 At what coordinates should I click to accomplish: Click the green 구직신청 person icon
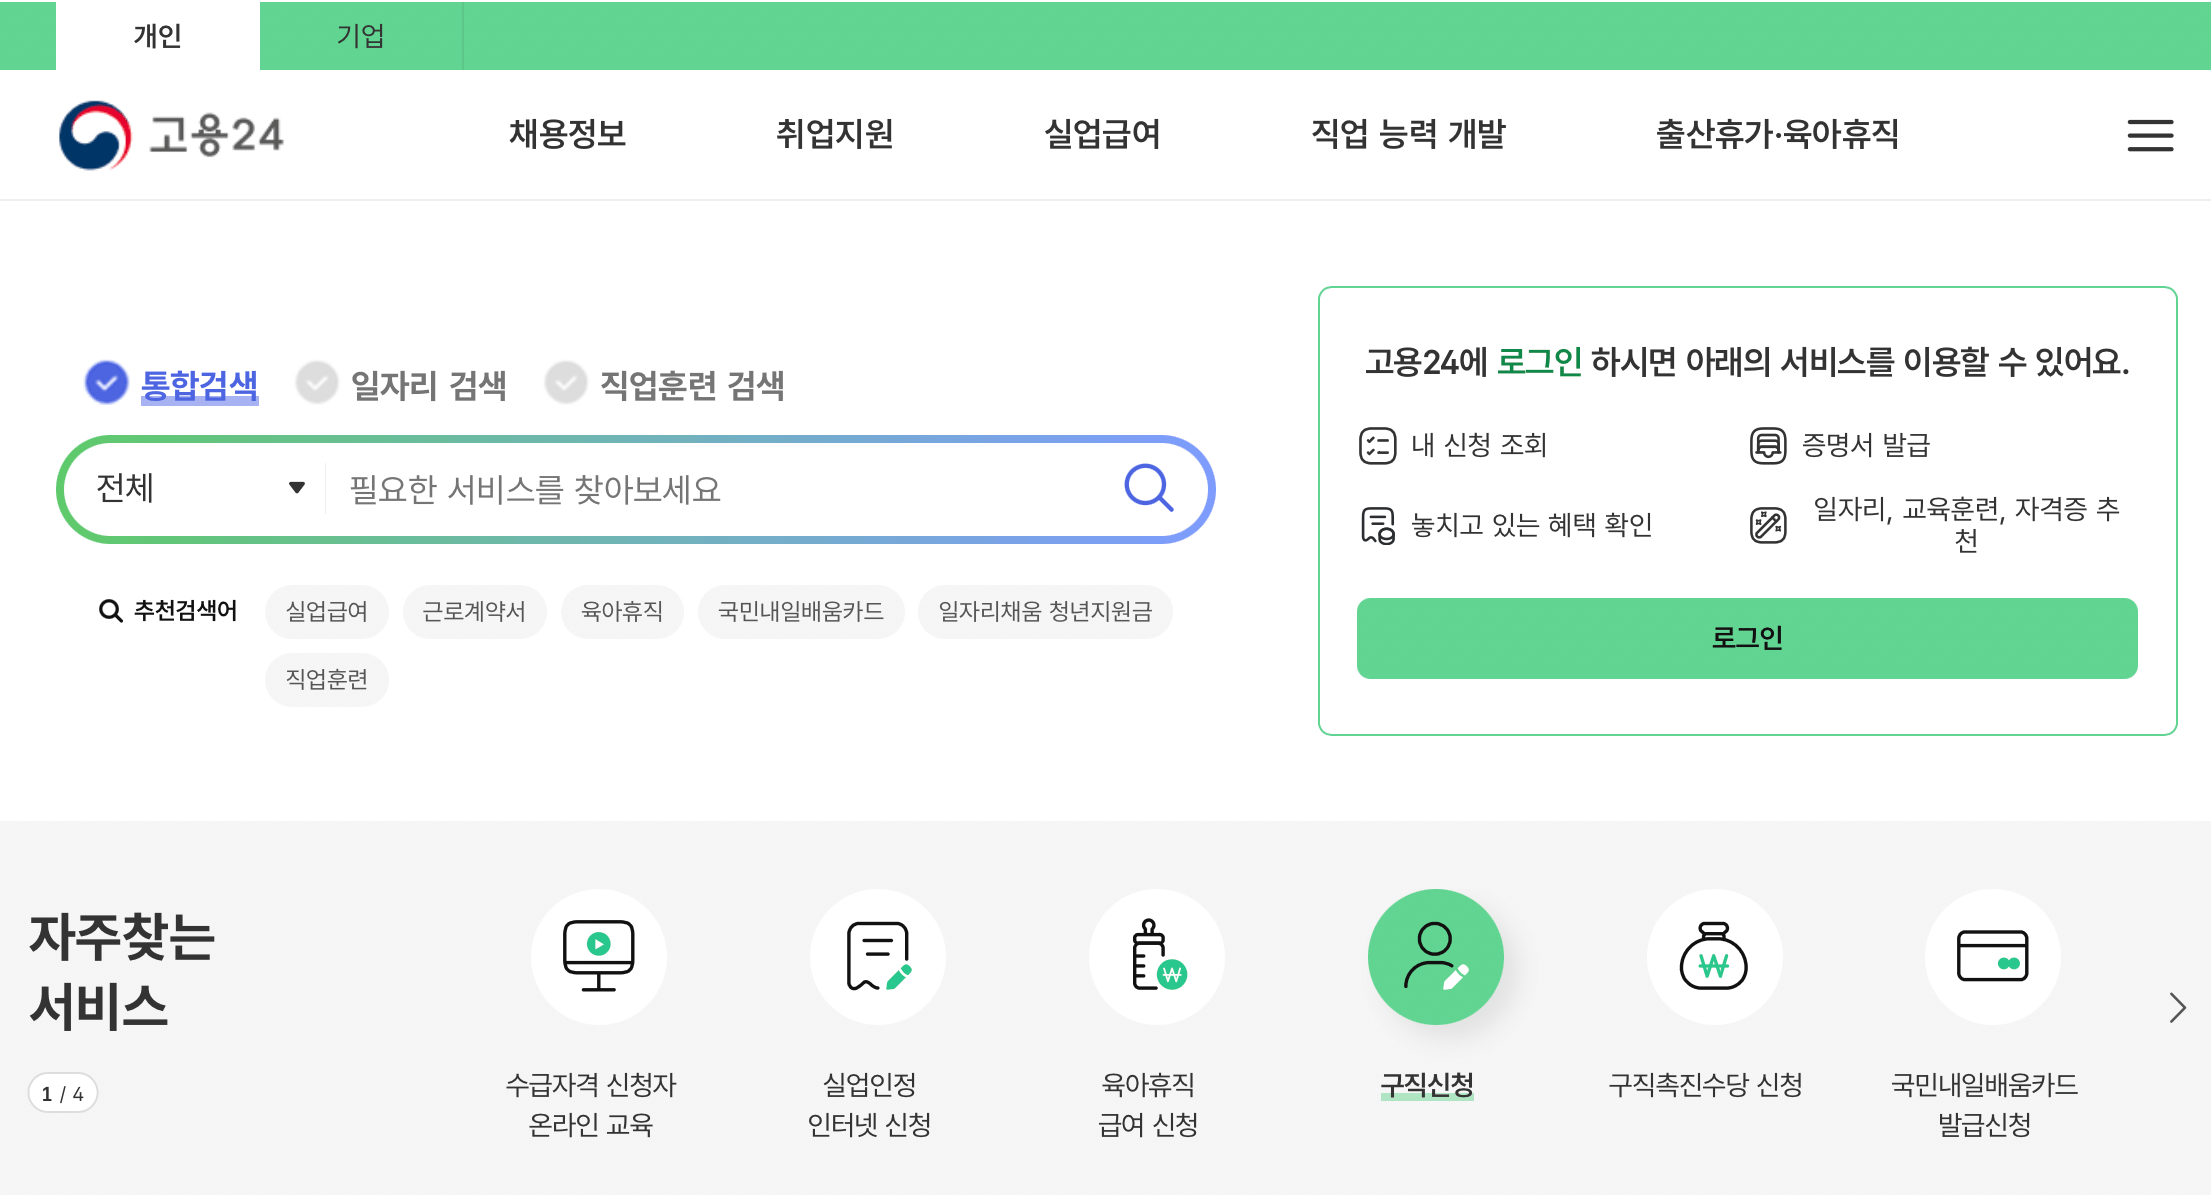coord(1434,956)
